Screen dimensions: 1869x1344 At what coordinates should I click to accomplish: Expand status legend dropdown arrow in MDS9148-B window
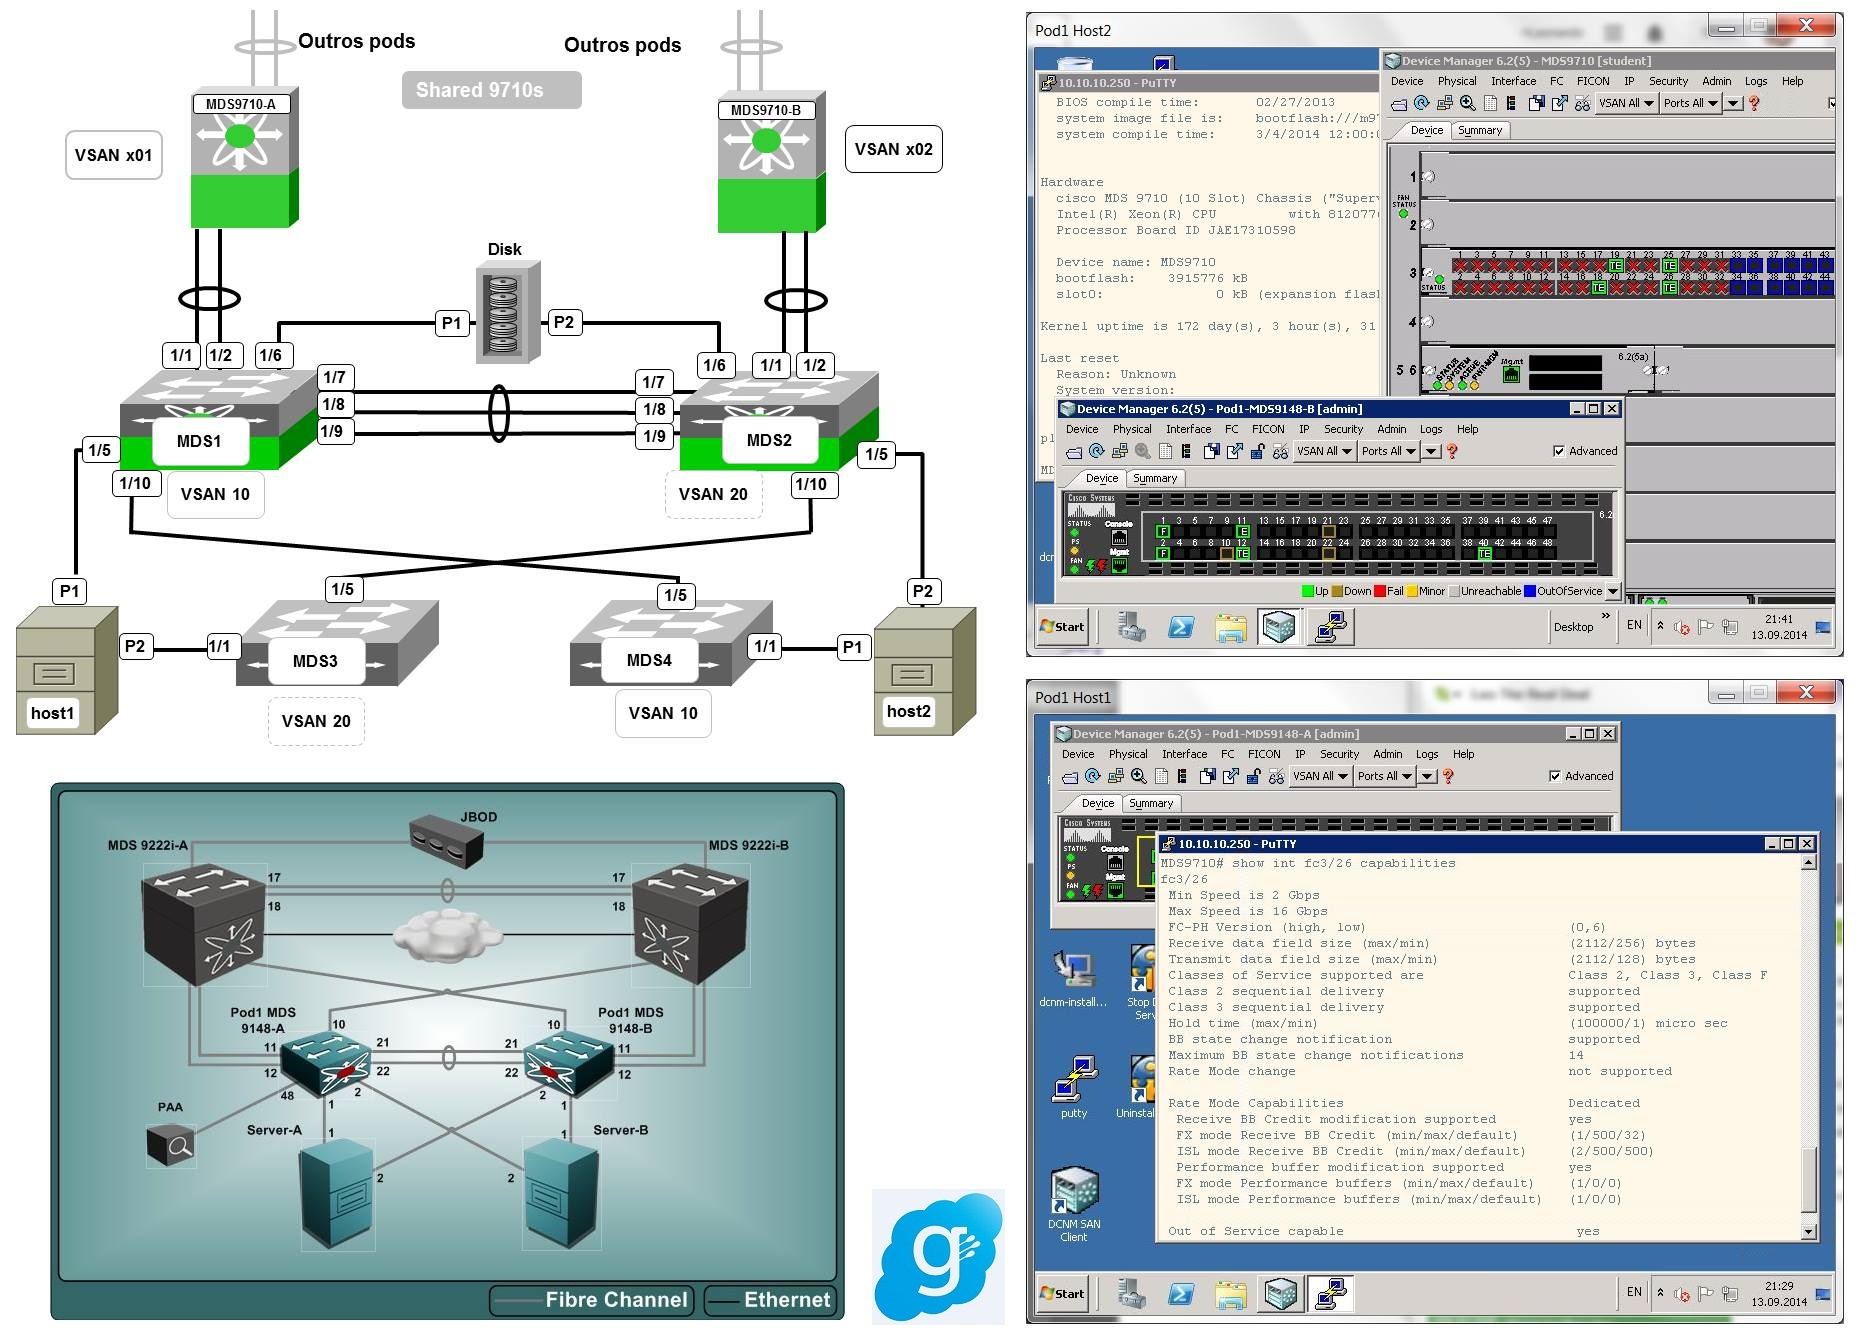tap(1613, 591)
